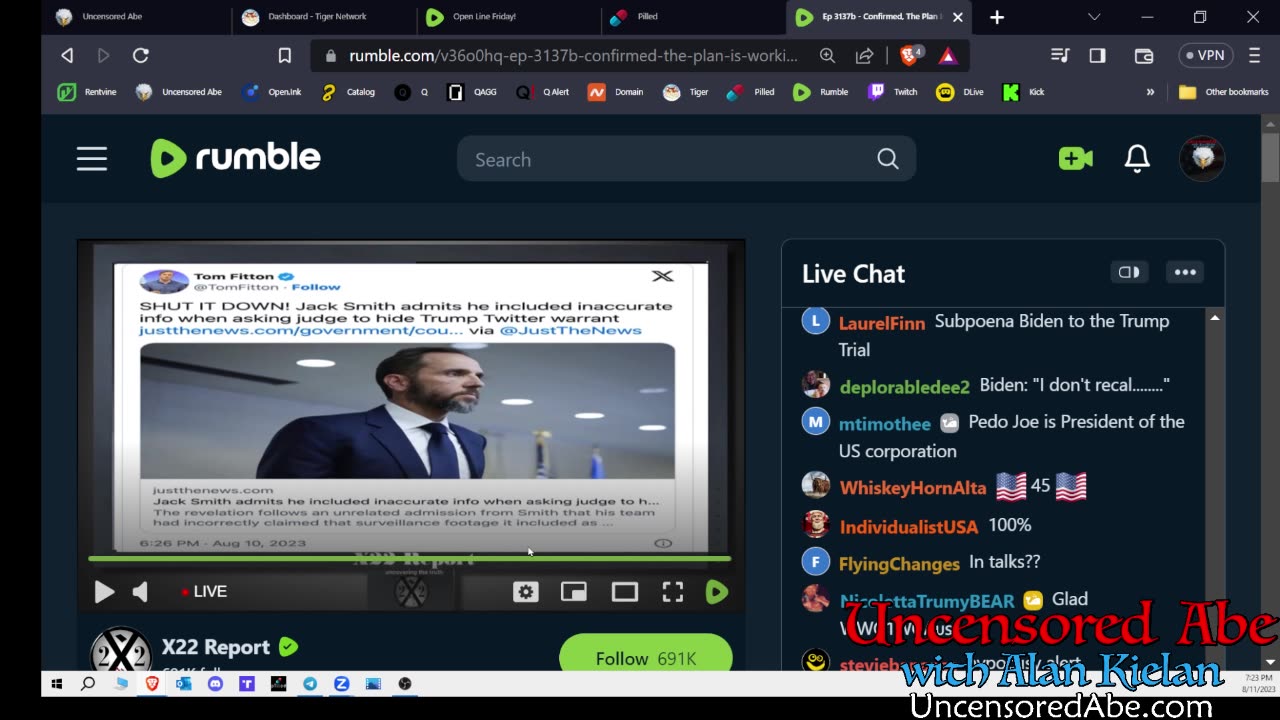The width and height of the screenshot is (1280, 720).
Task: Click the Rumble logo
Action: (x=236, y=158)
